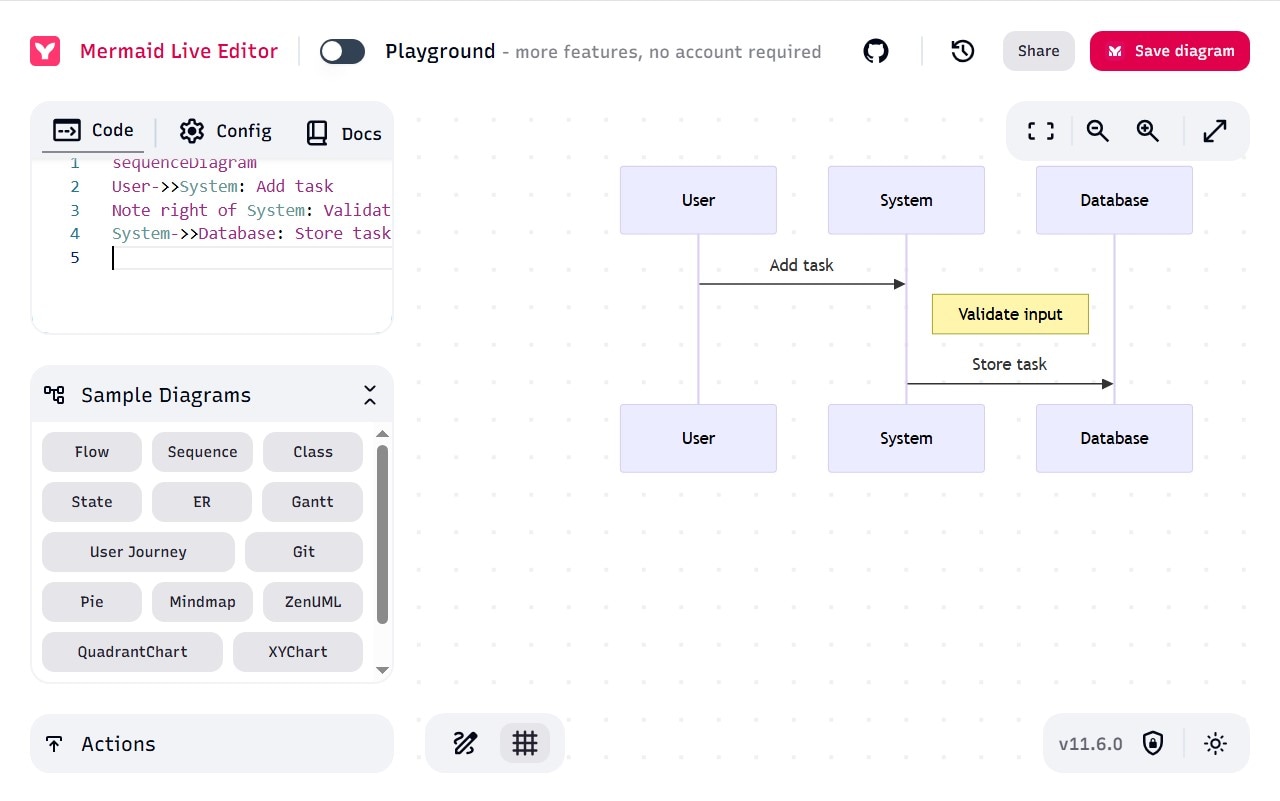Screen dimensions: 1280x801
Task: Click the 'System->>Database: Store task' code line
Action: 251,234
